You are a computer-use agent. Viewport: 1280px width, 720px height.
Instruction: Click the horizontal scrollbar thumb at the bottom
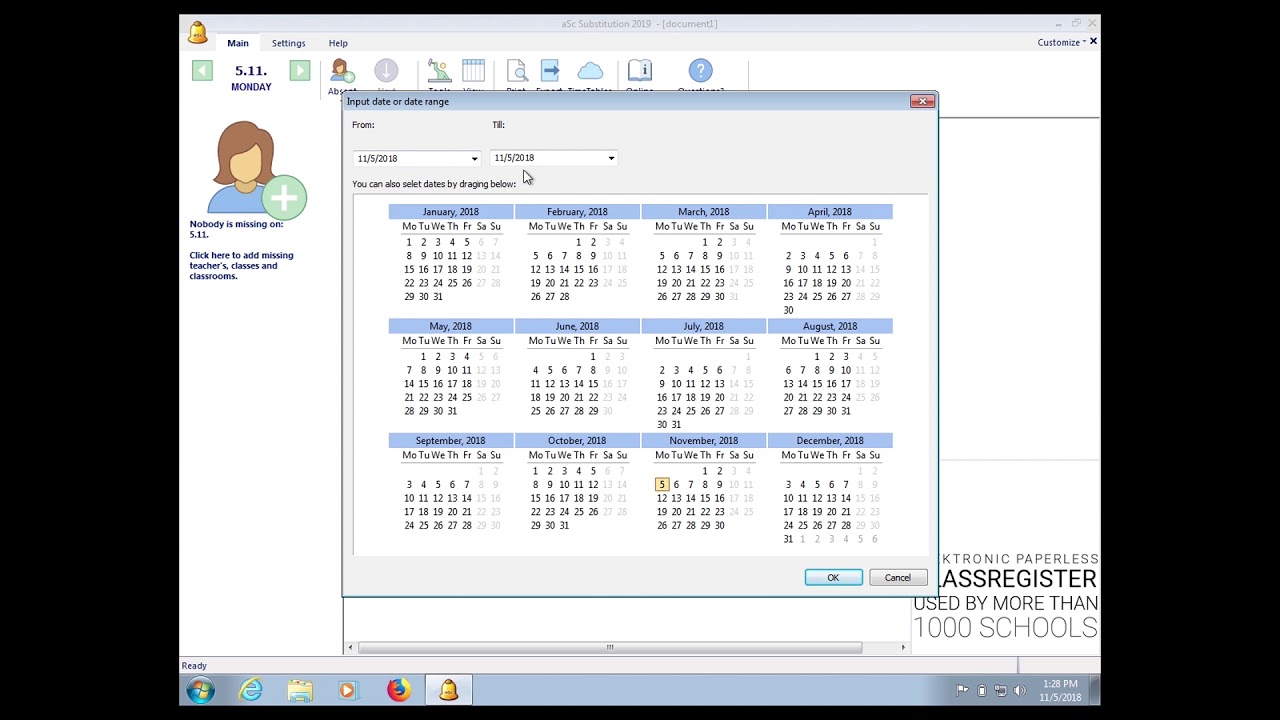point(610,647)
